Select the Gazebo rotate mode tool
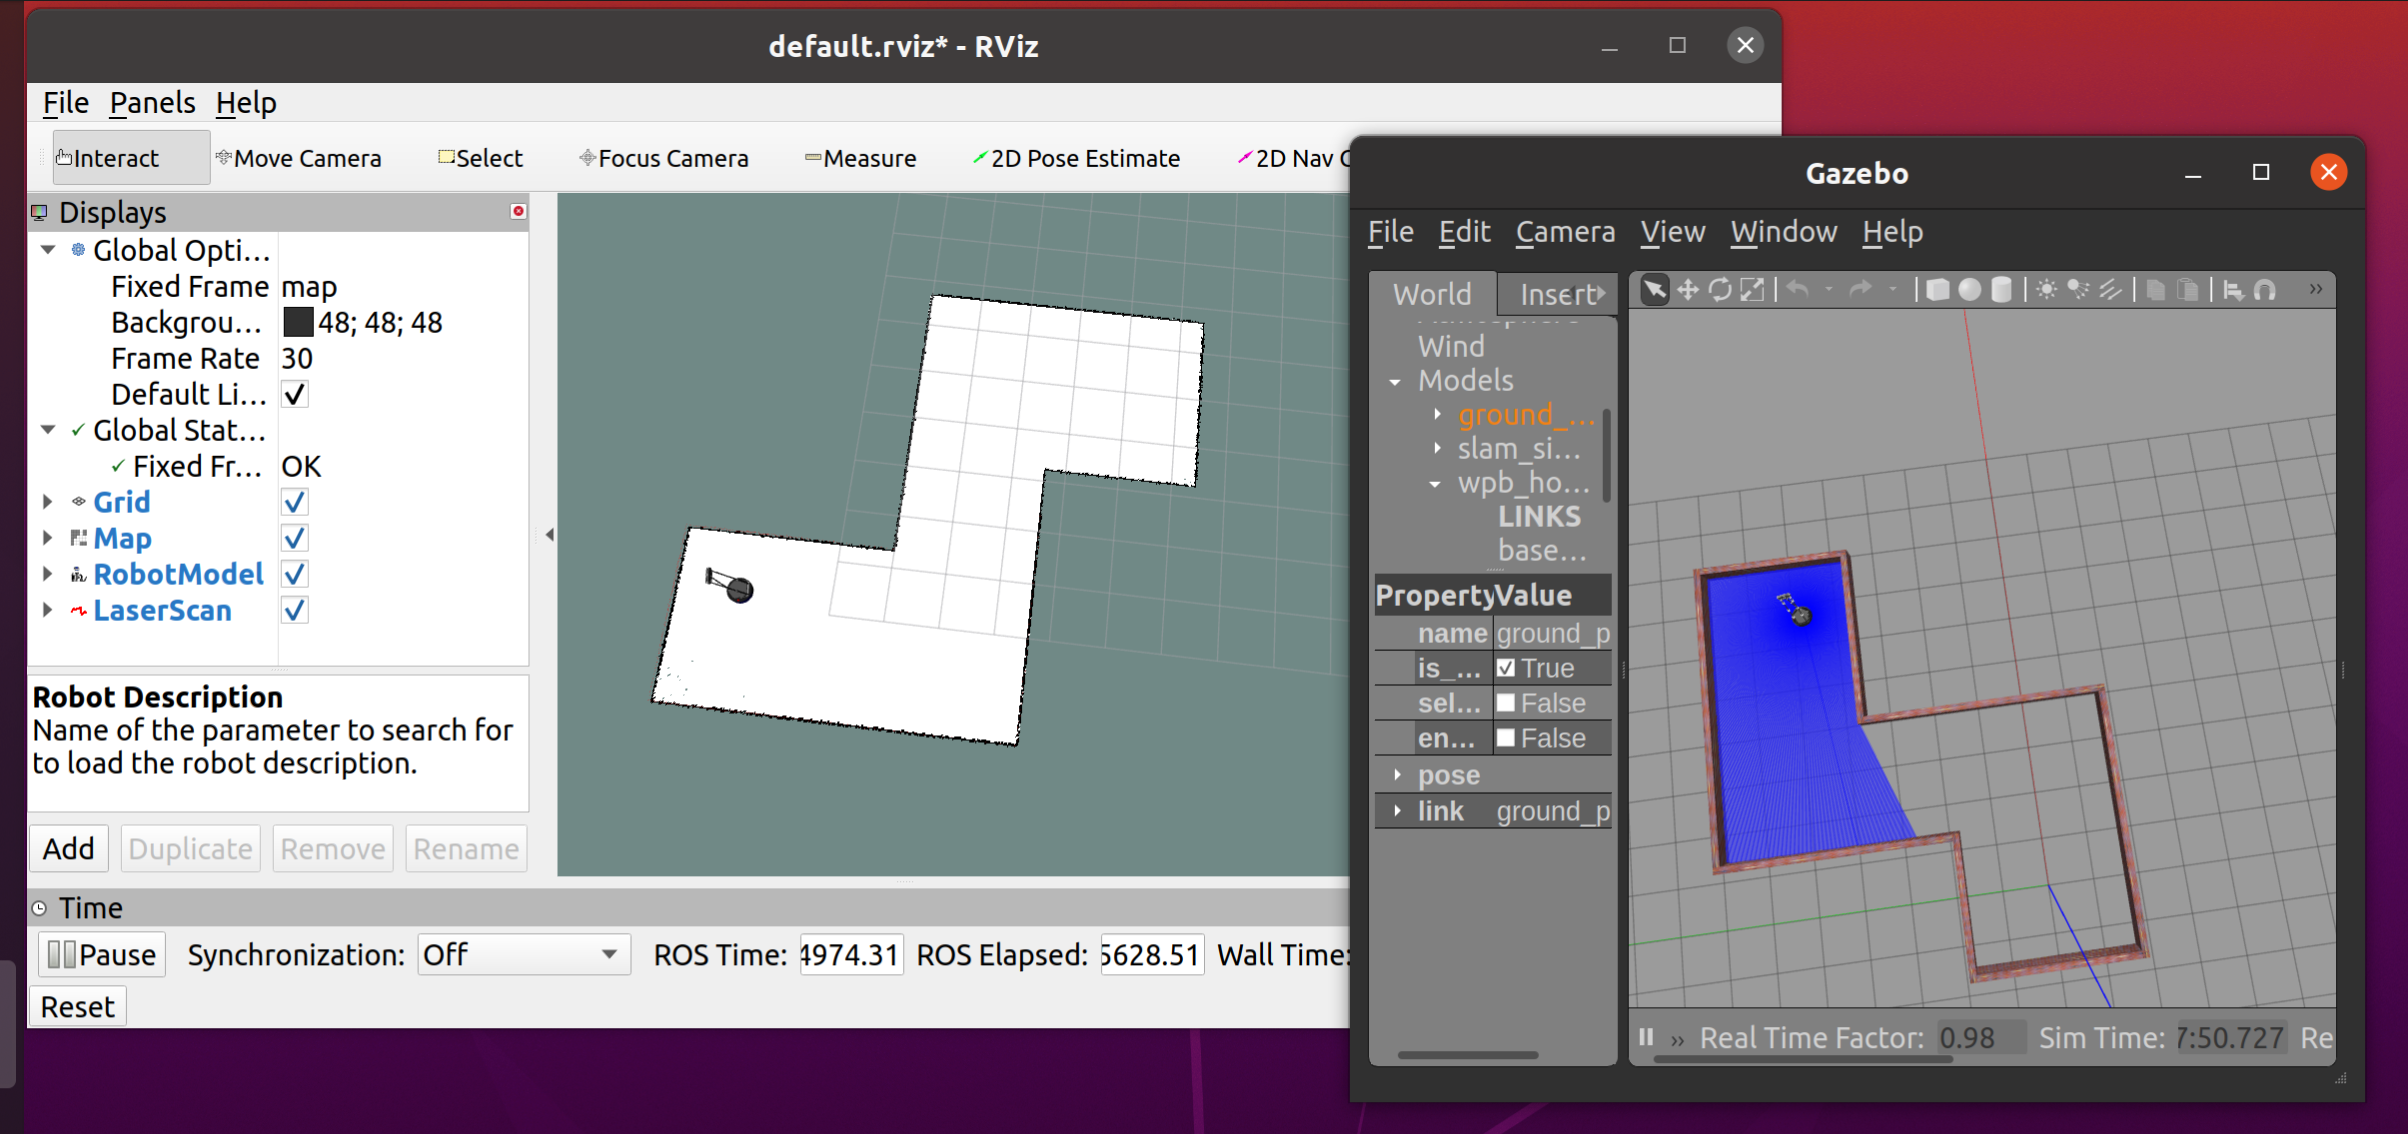This screenshot has height=1134, width=2408. (x=1720, y=290)
